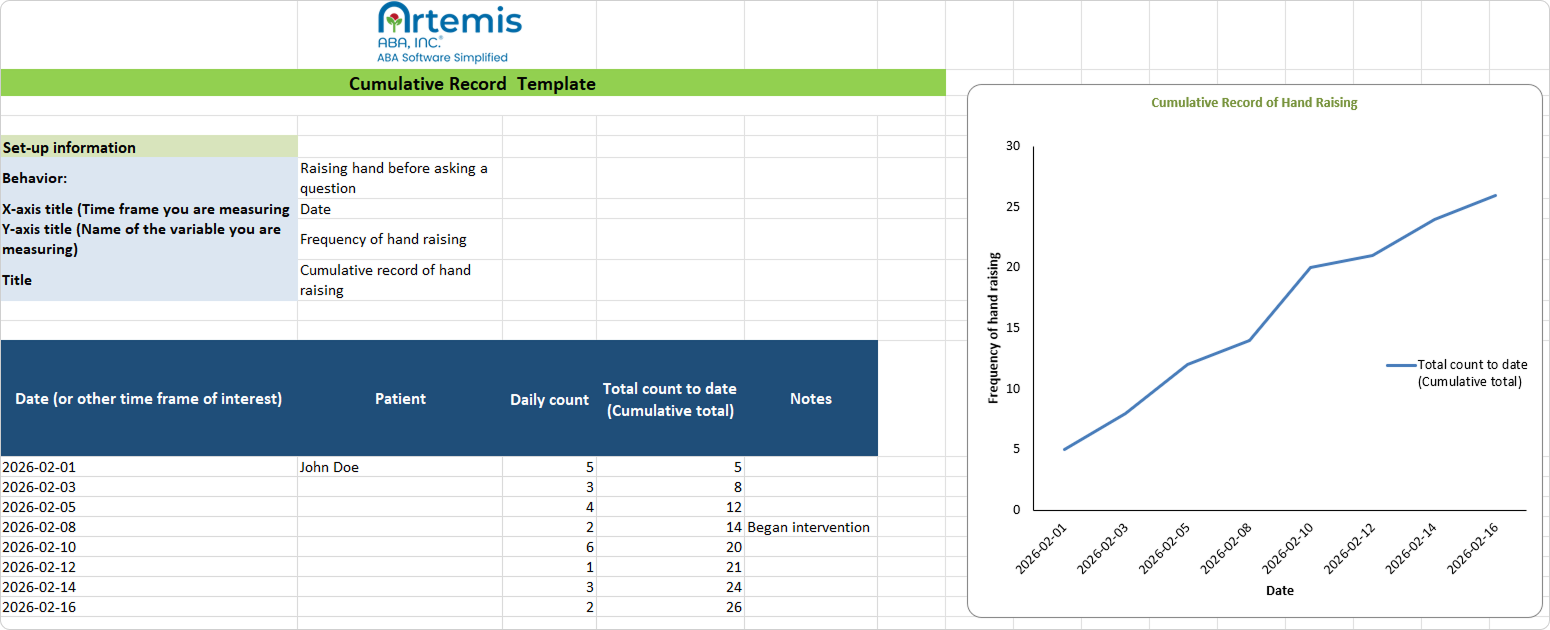Select the 'Began intervention' note cell
1550x630 pixels.
click(808, 527)
